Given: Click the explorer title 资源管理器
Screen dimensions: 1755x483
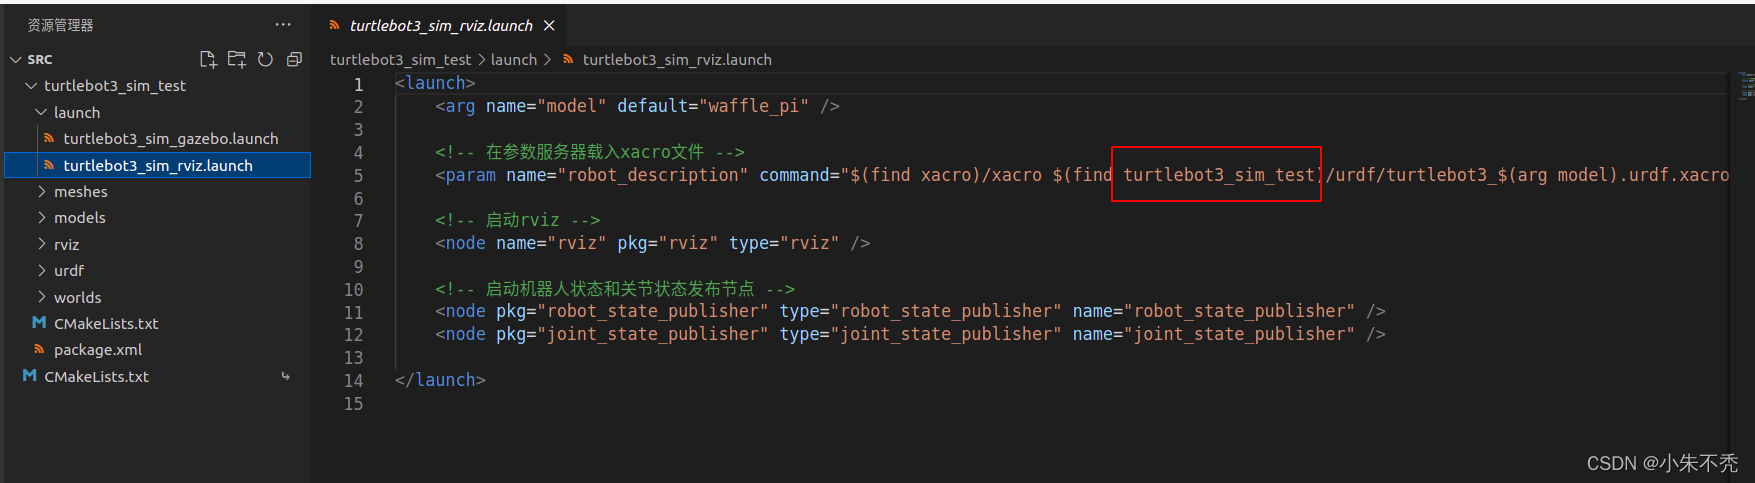Looking at the screenshot, I should 60,25.
